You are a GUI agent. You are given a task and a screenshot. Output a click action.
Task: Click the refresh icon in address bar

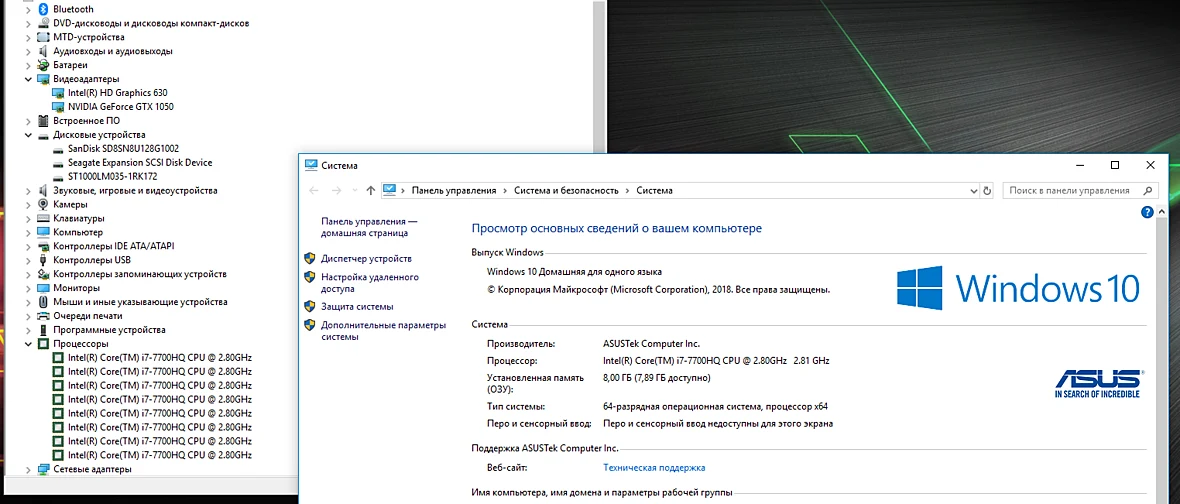pos(987,191)
